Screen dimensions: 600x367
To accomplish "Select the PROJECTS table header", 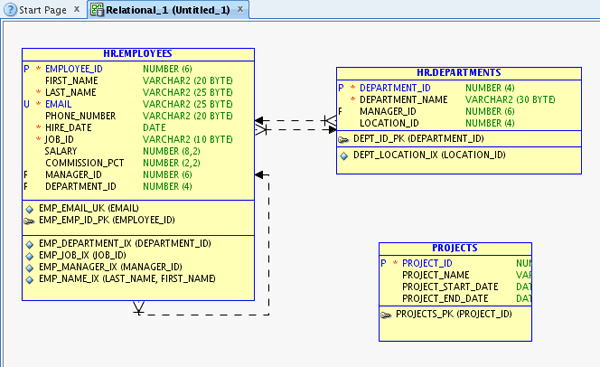I will click(x=455, y=248).
